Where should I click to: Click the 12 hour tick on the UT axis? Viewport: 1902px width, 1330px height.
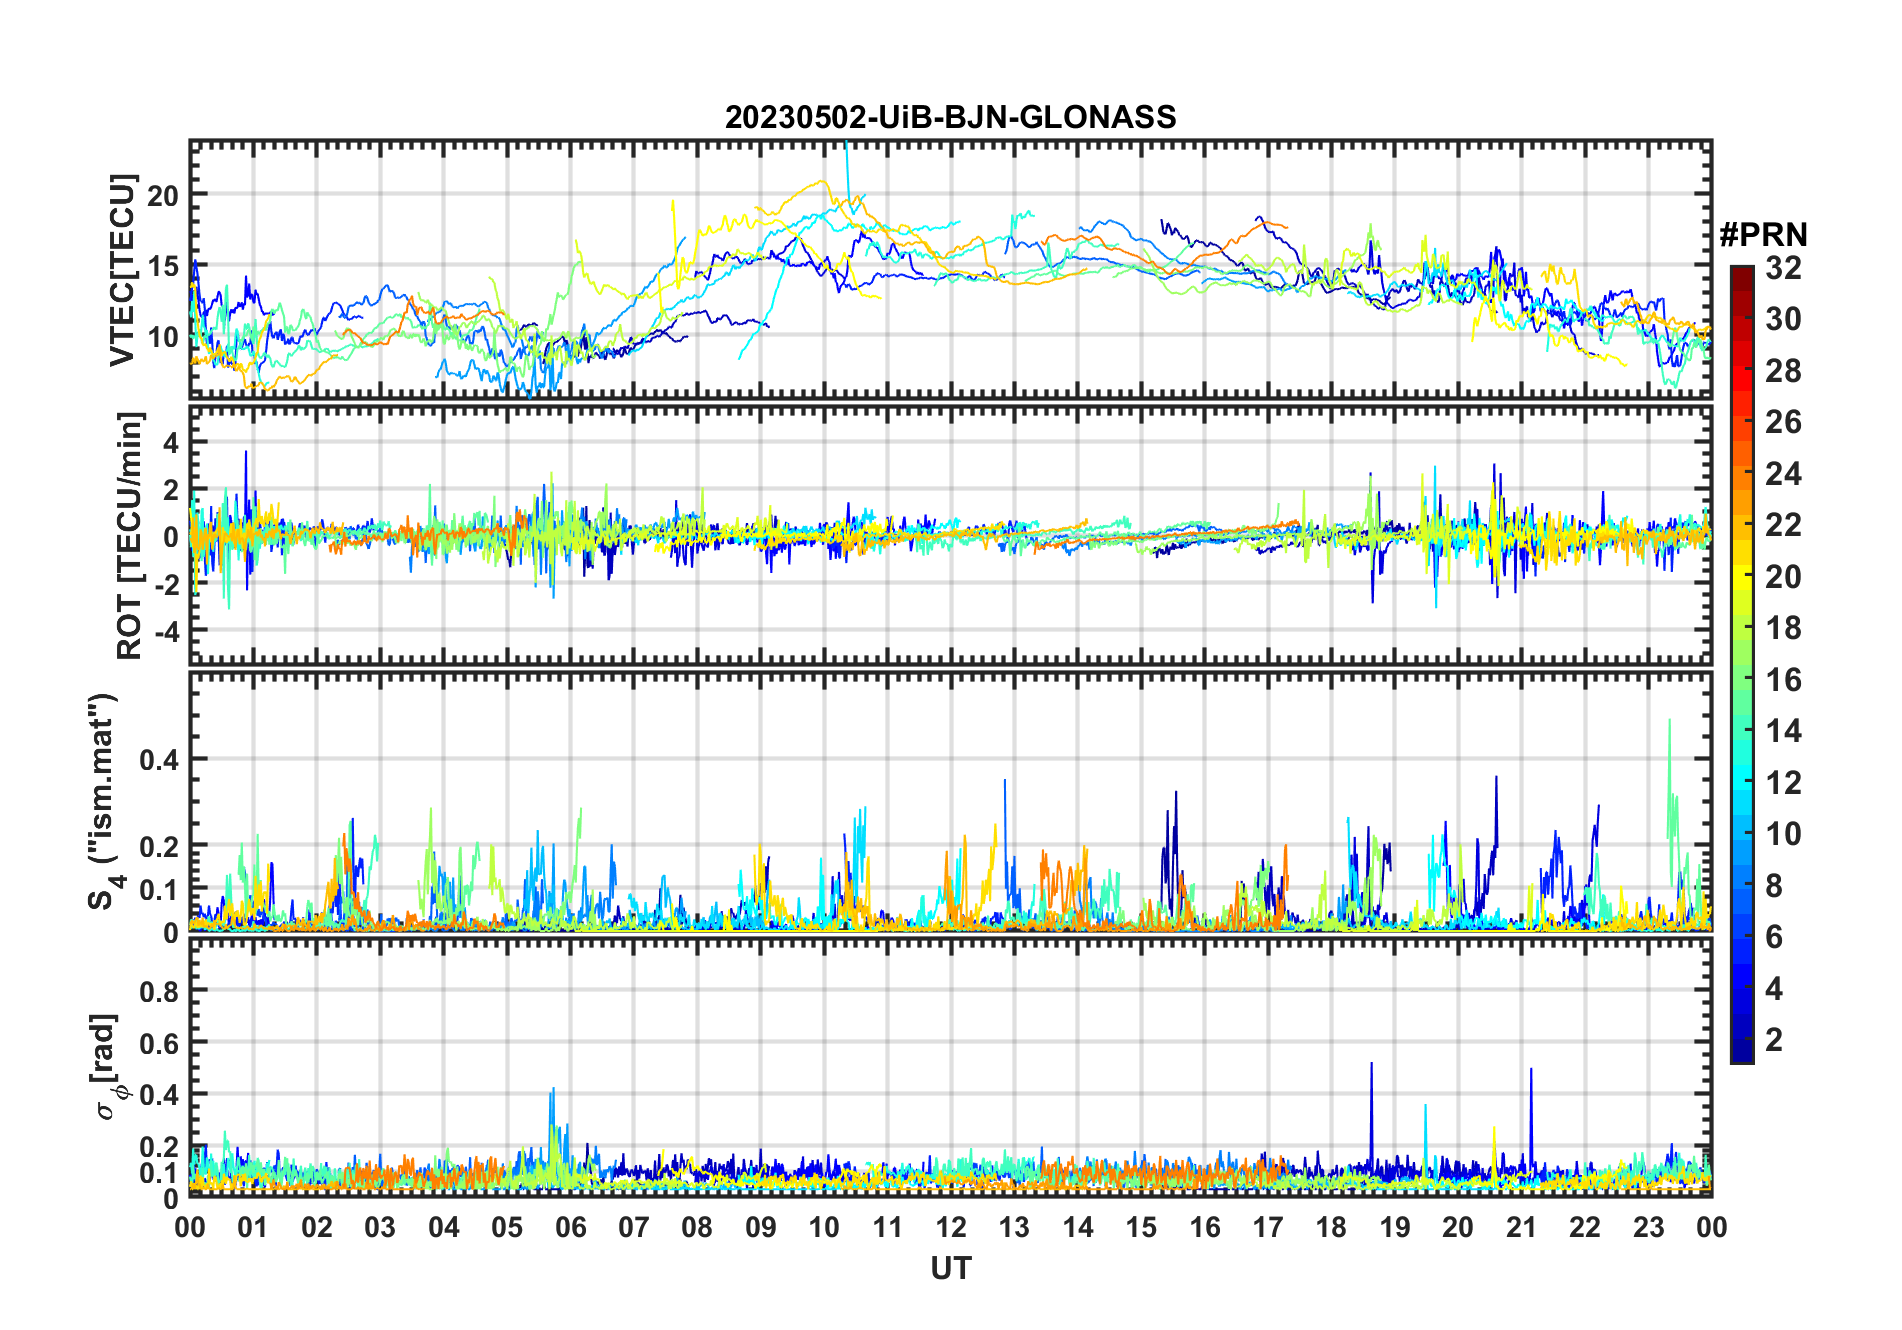pyautogui.click(x=950, y=1227)
